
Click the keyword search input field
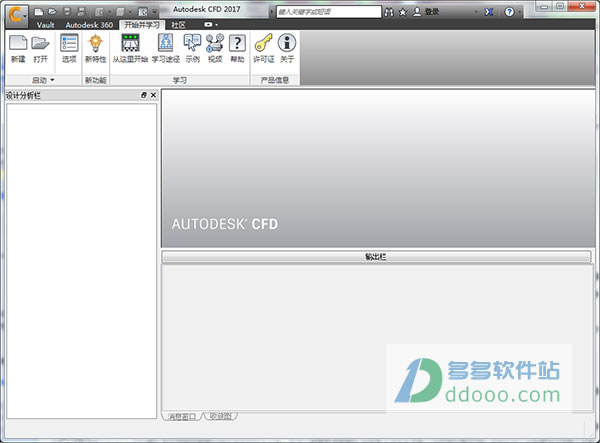[x=329, y=12]
